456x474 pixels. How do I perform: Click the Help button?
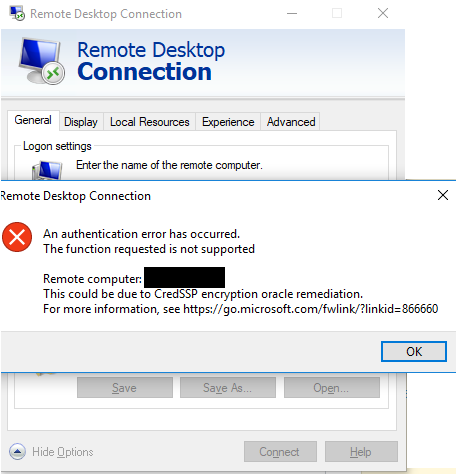click(x=361, y=452)
